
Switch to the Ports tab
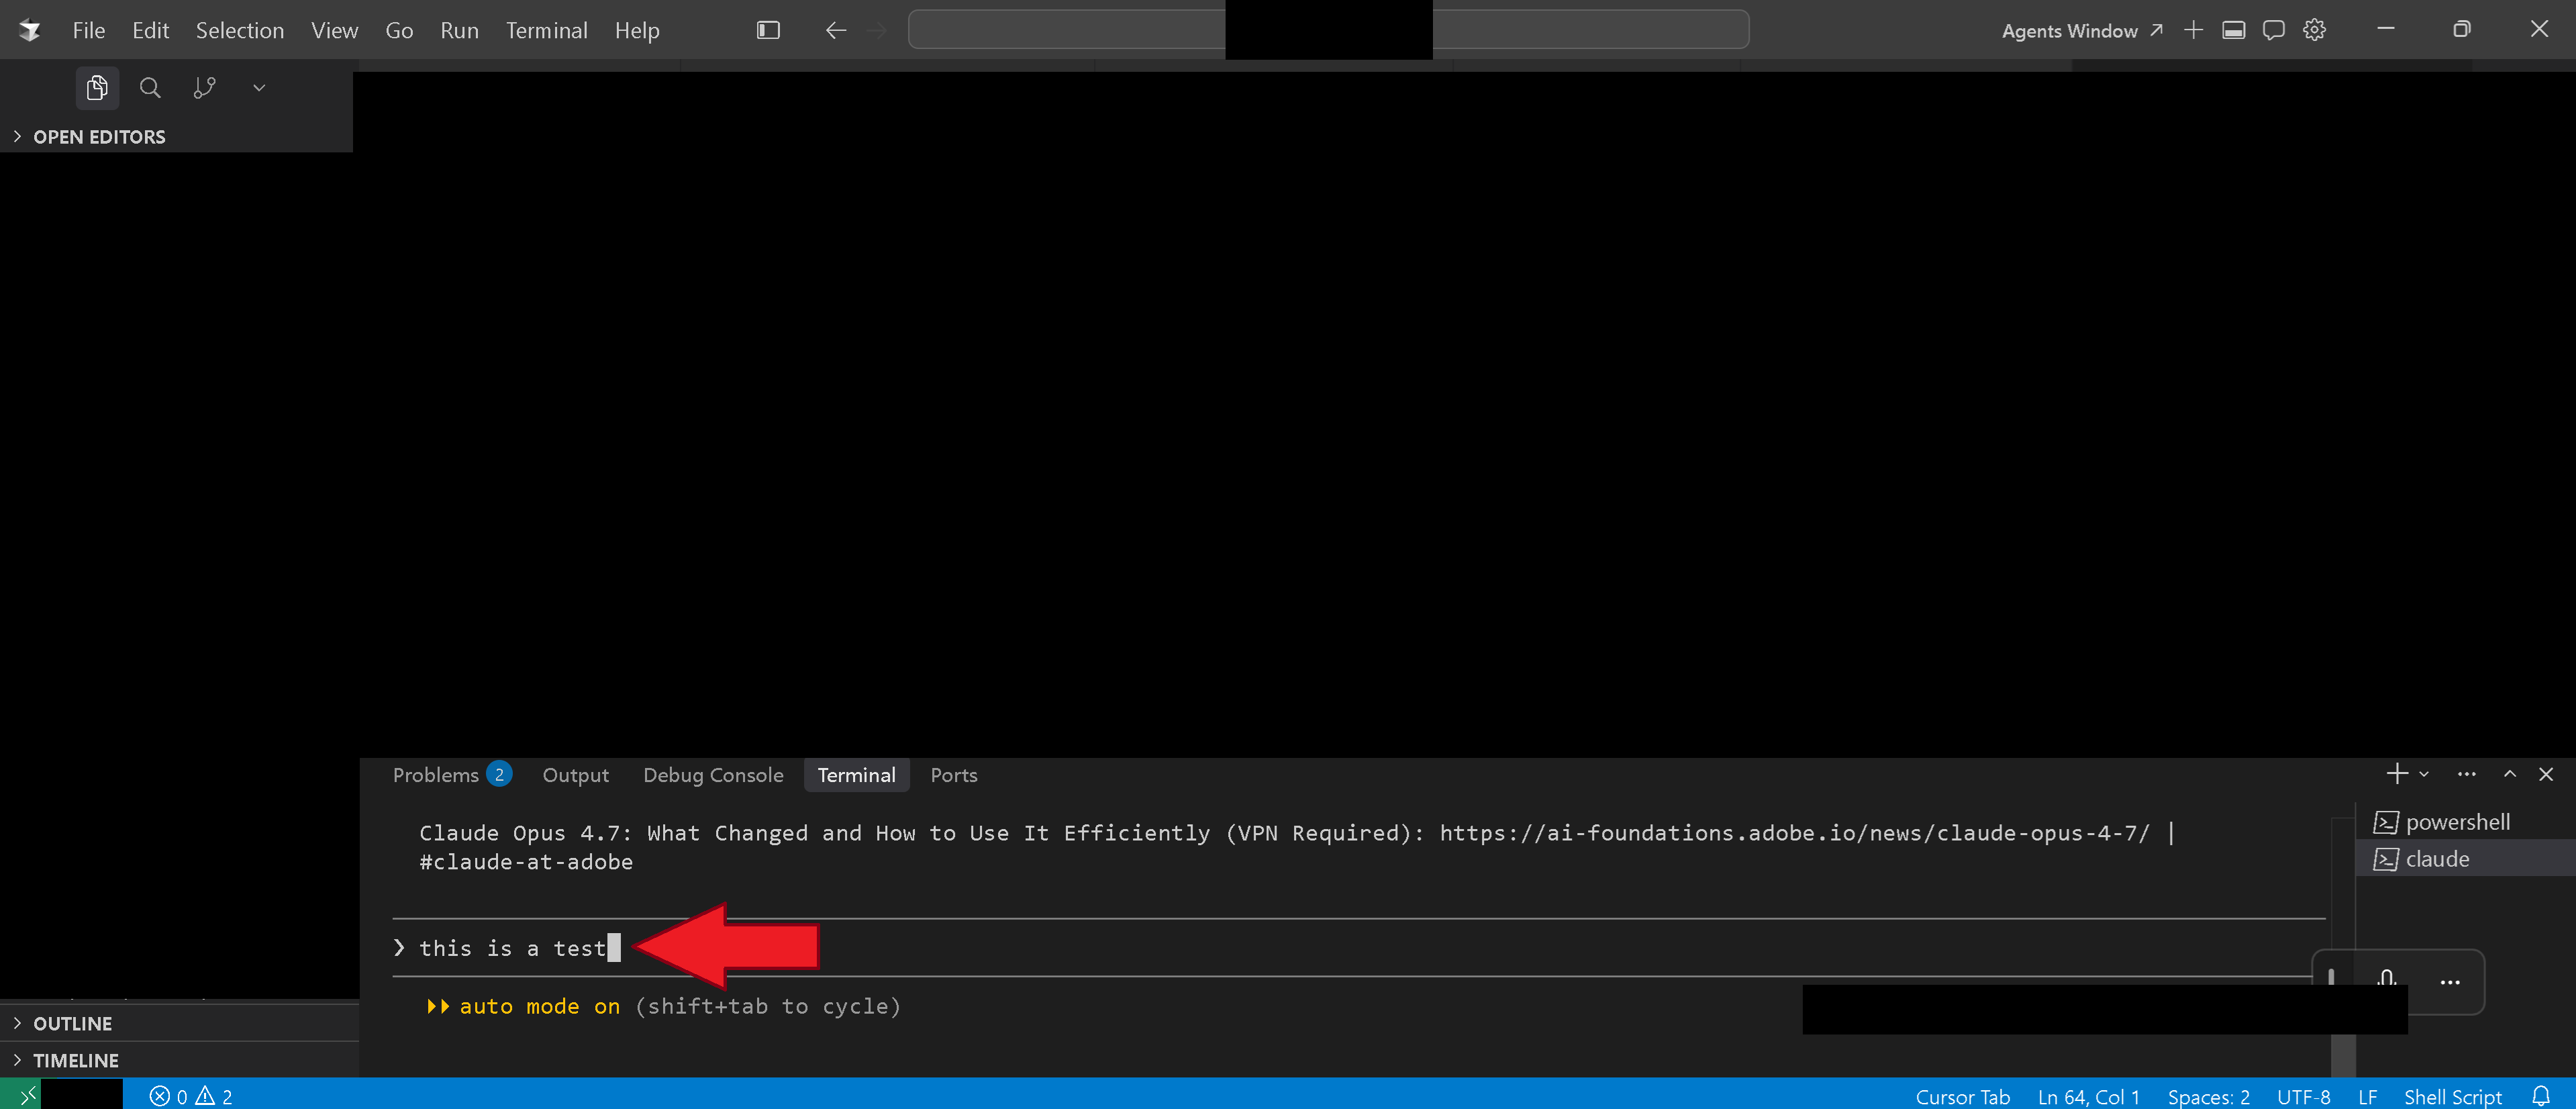pos(953,775)
